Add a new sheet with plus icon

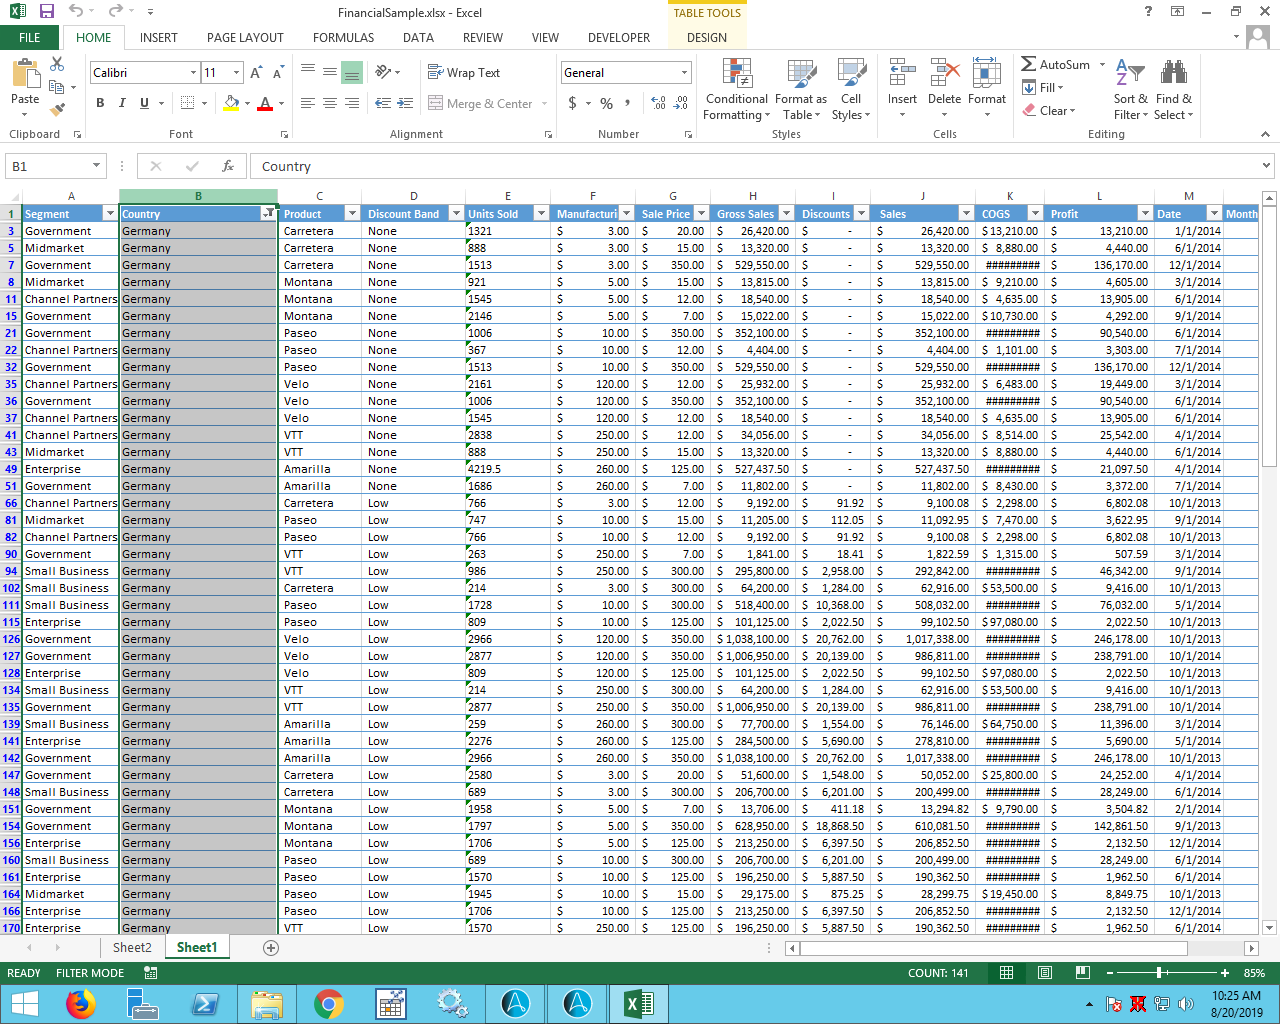coord(270,948)
